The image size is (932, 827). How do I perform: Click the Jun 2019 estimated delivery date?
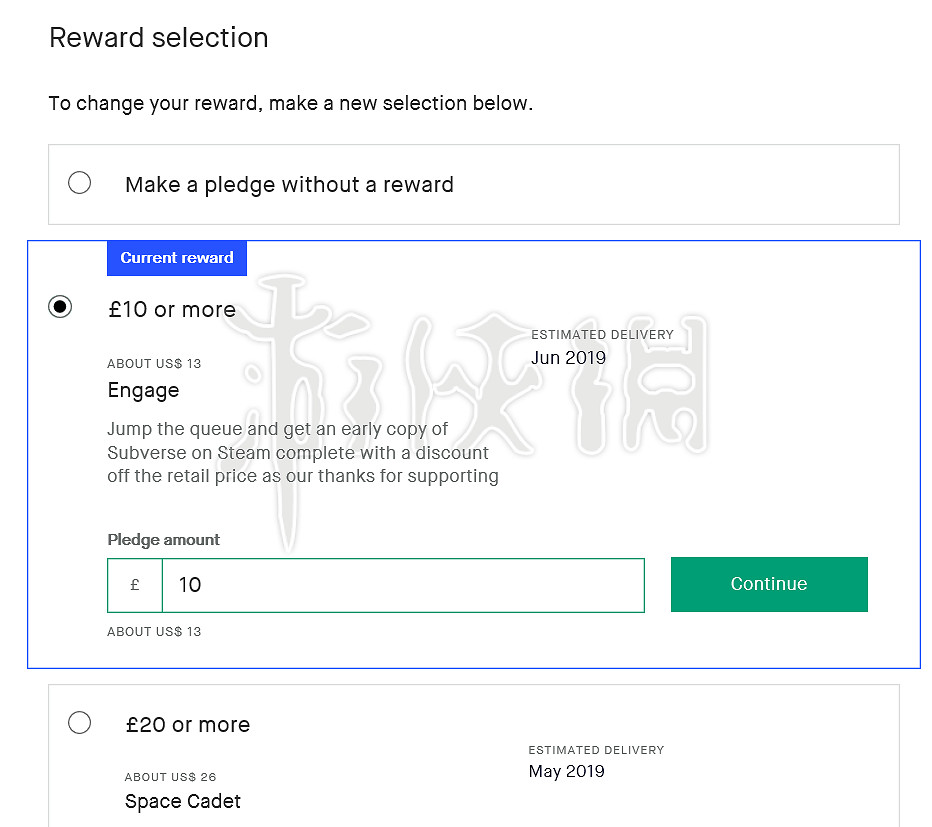pyautogui.click(x=568, y=358)
